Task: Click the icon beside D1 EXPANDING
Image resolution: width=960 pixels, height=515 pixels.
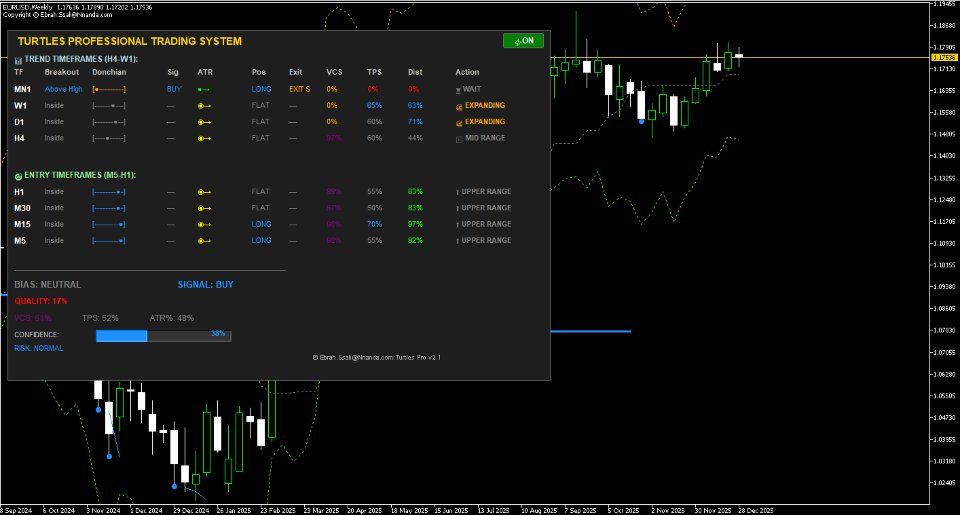Action: coord(459,122)
